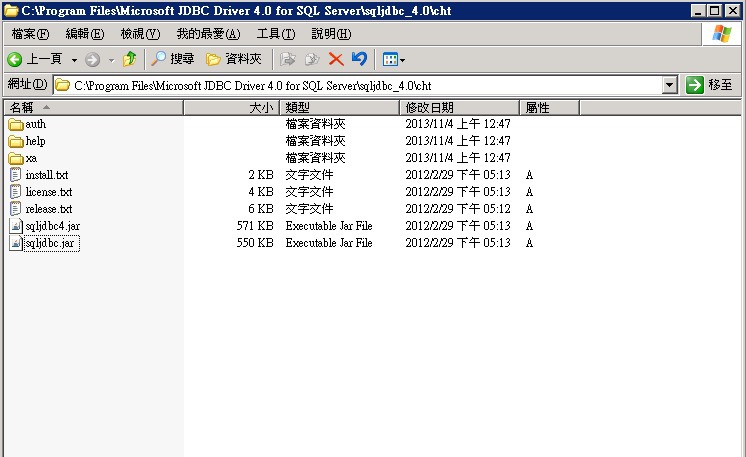
Task: Click the 移至 Go button
Action: click(x=710, y=85)
